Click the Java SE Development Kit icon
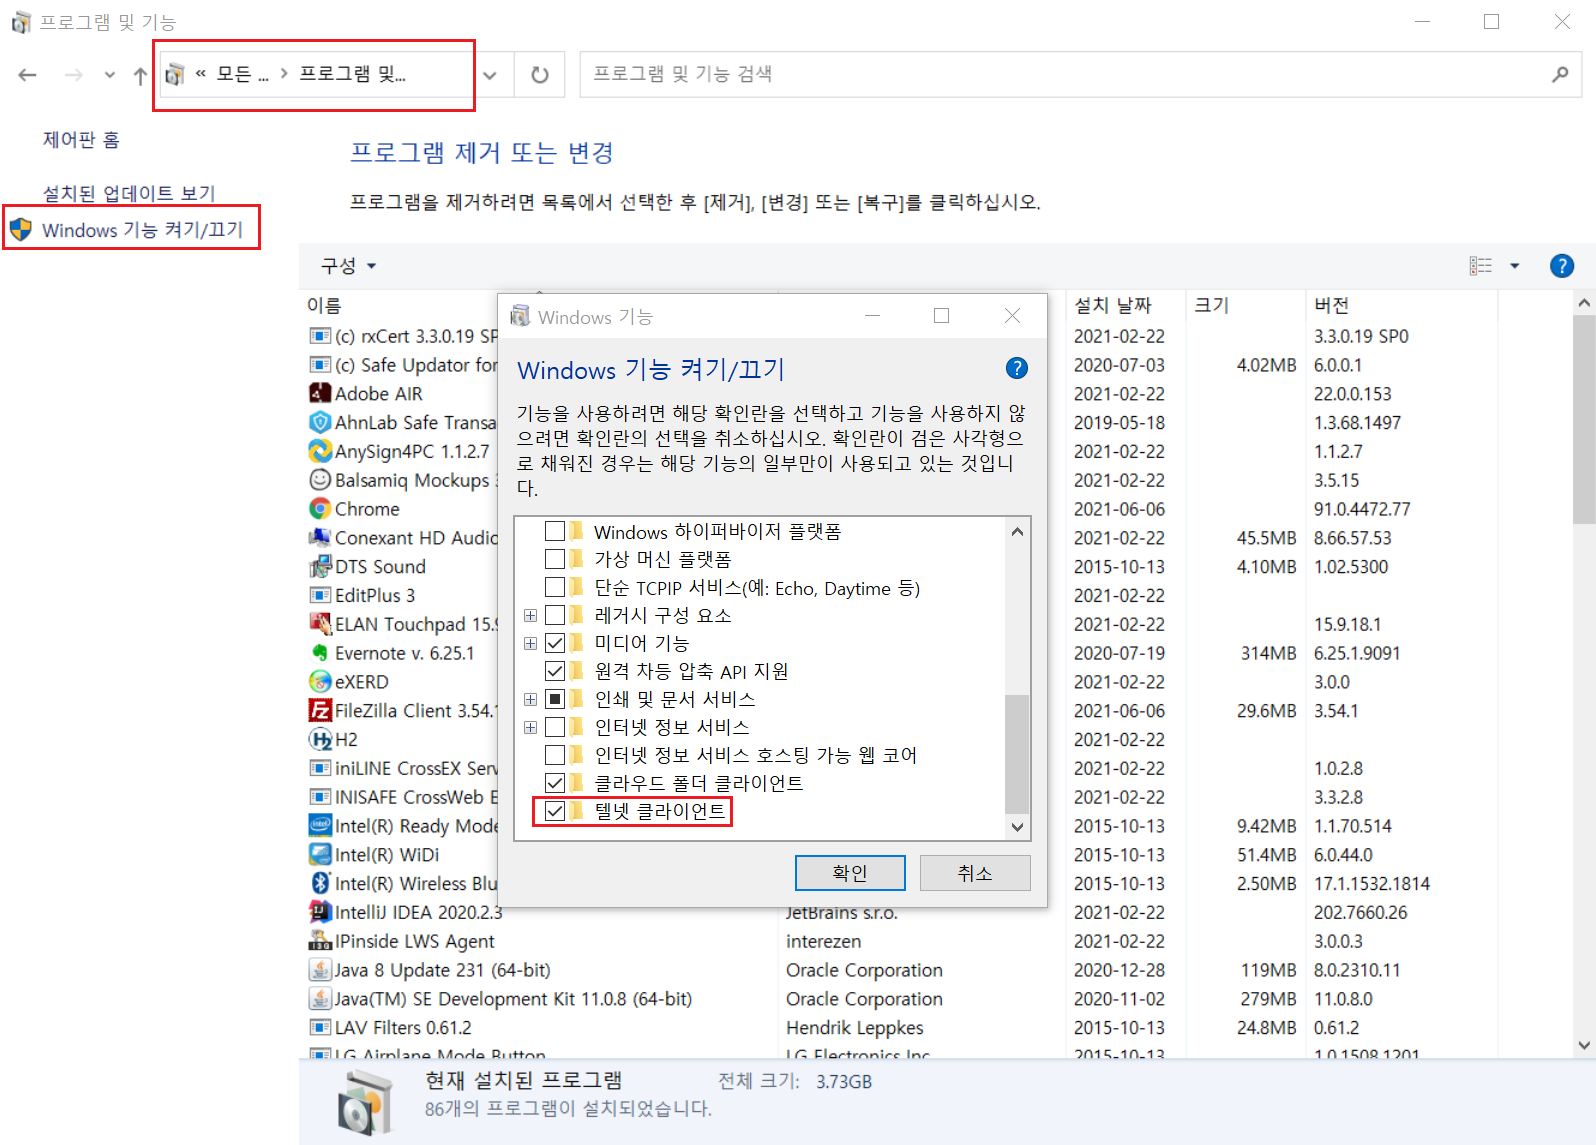Screen dimensions: 1596x1145 320,999
